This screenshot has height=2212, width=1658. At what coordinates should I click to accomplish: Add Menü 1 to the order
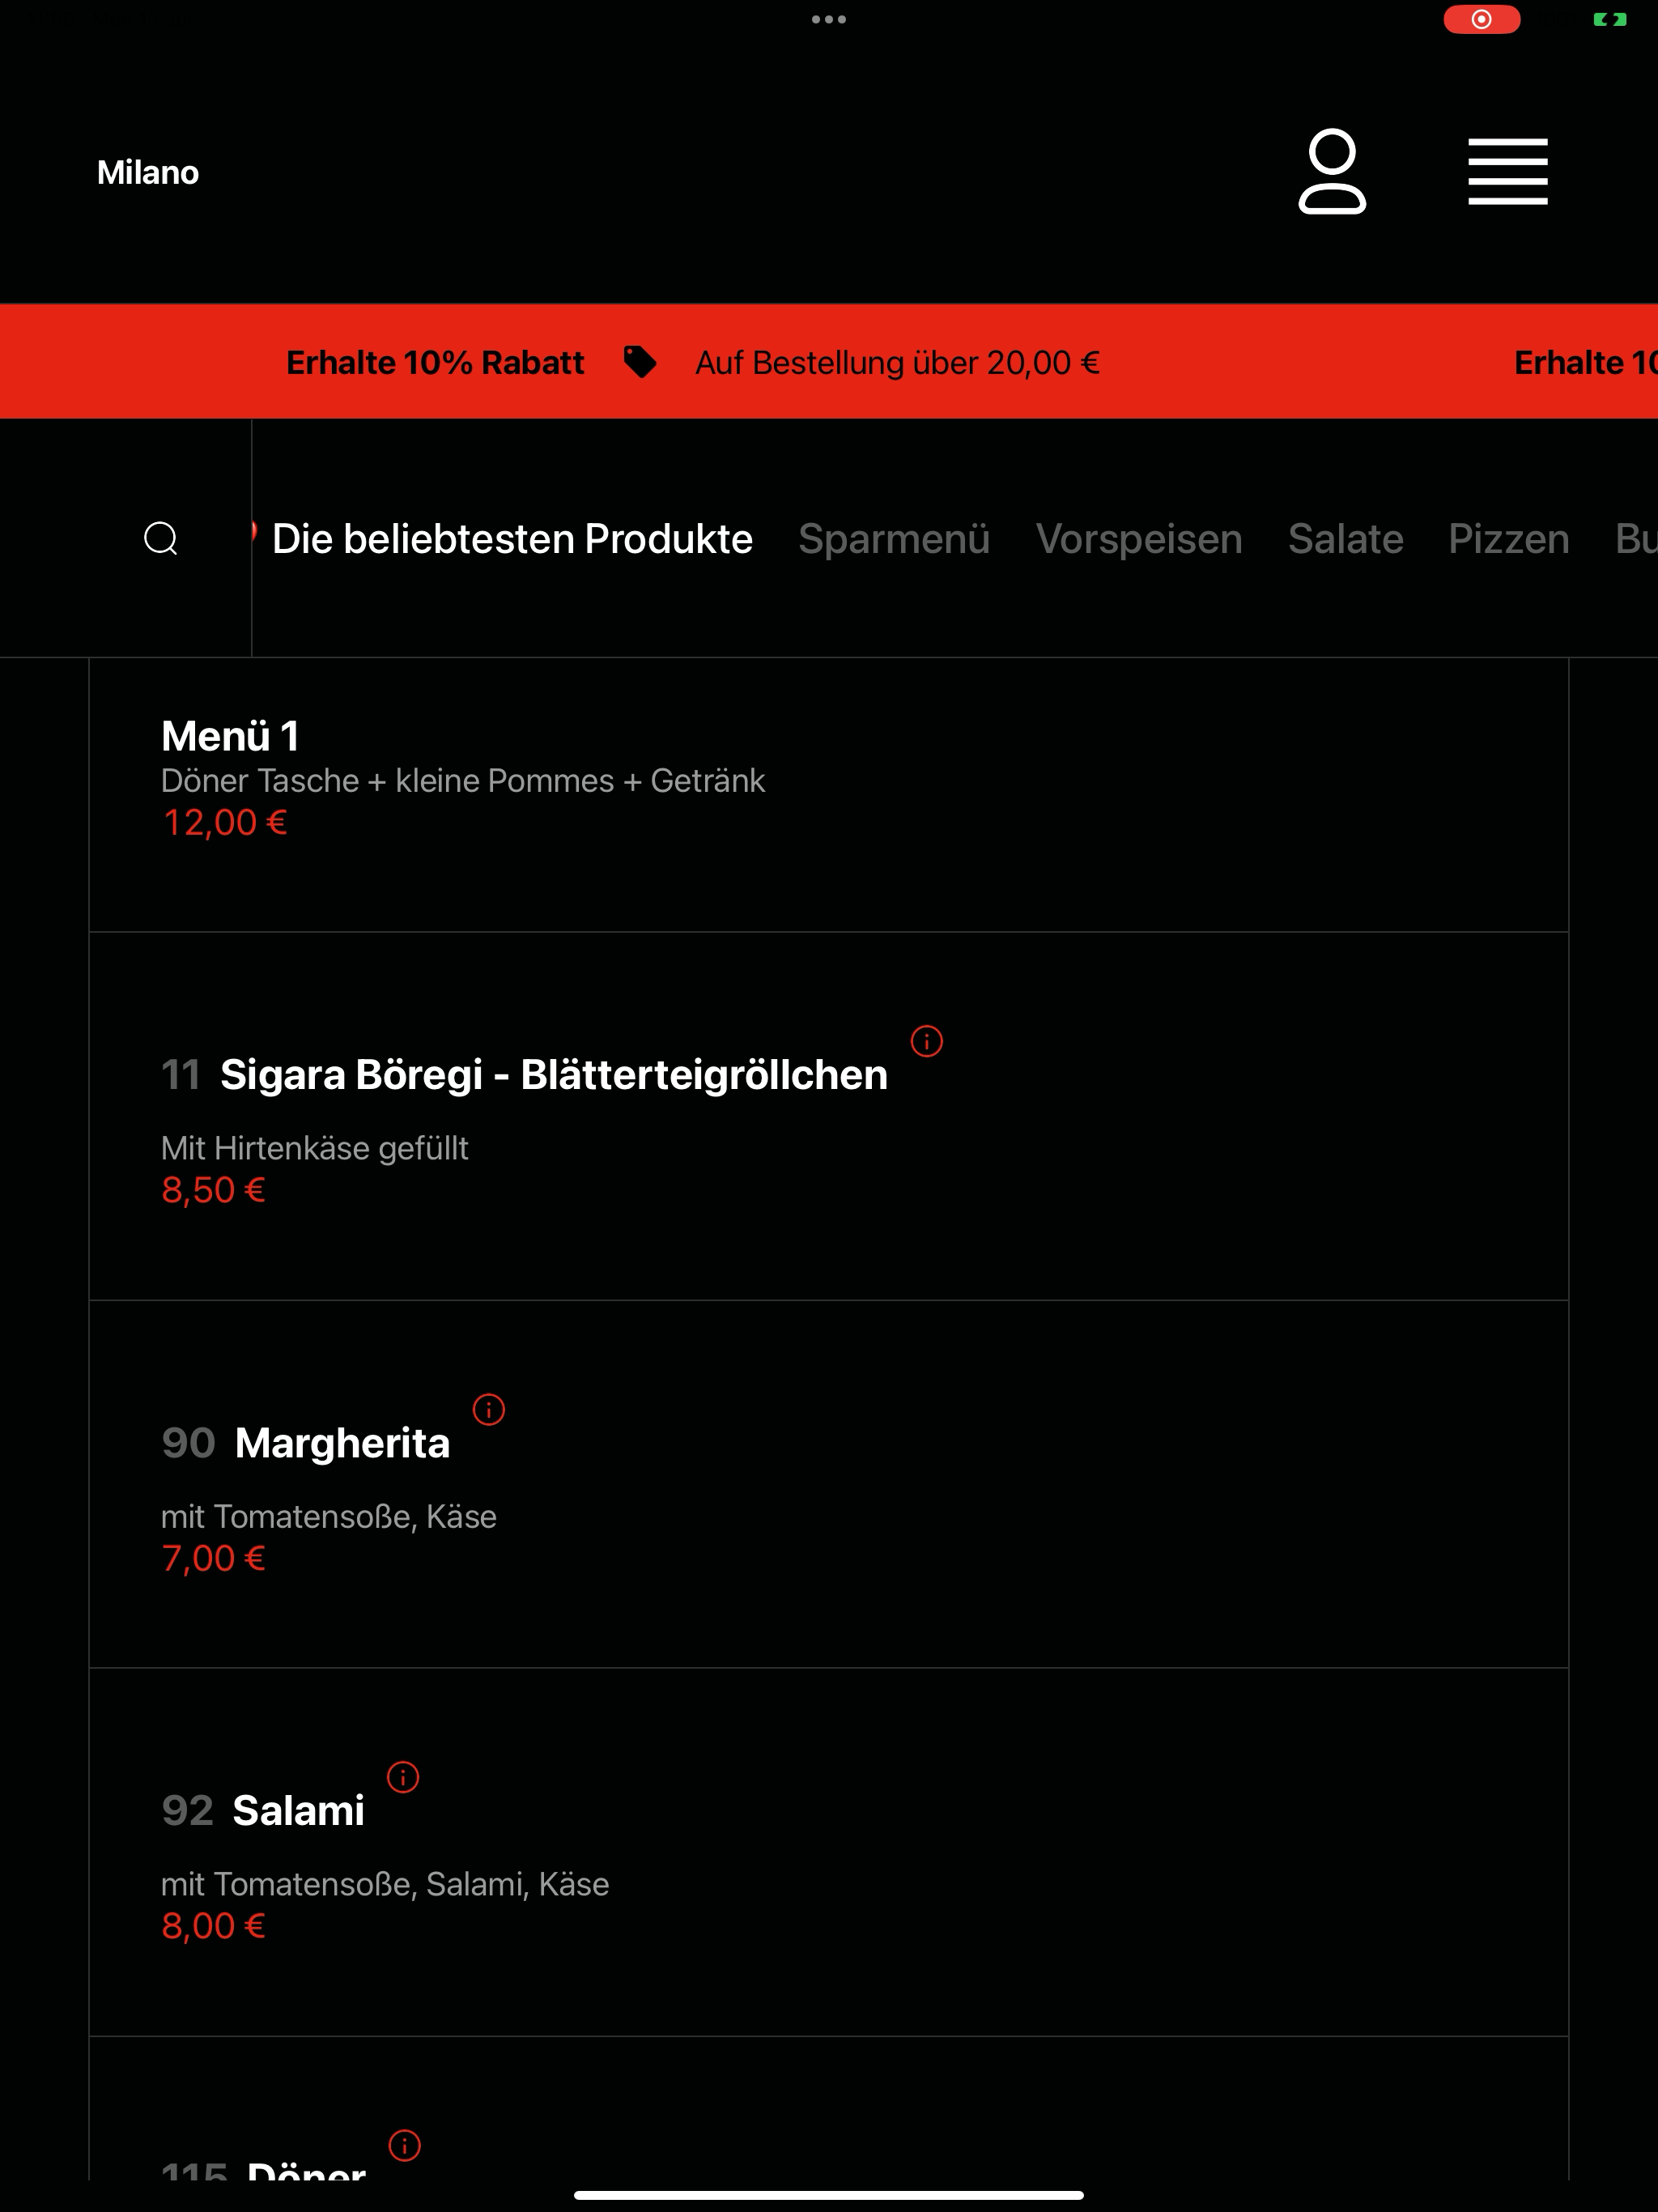pyautogui.click(x=828, y=795)
